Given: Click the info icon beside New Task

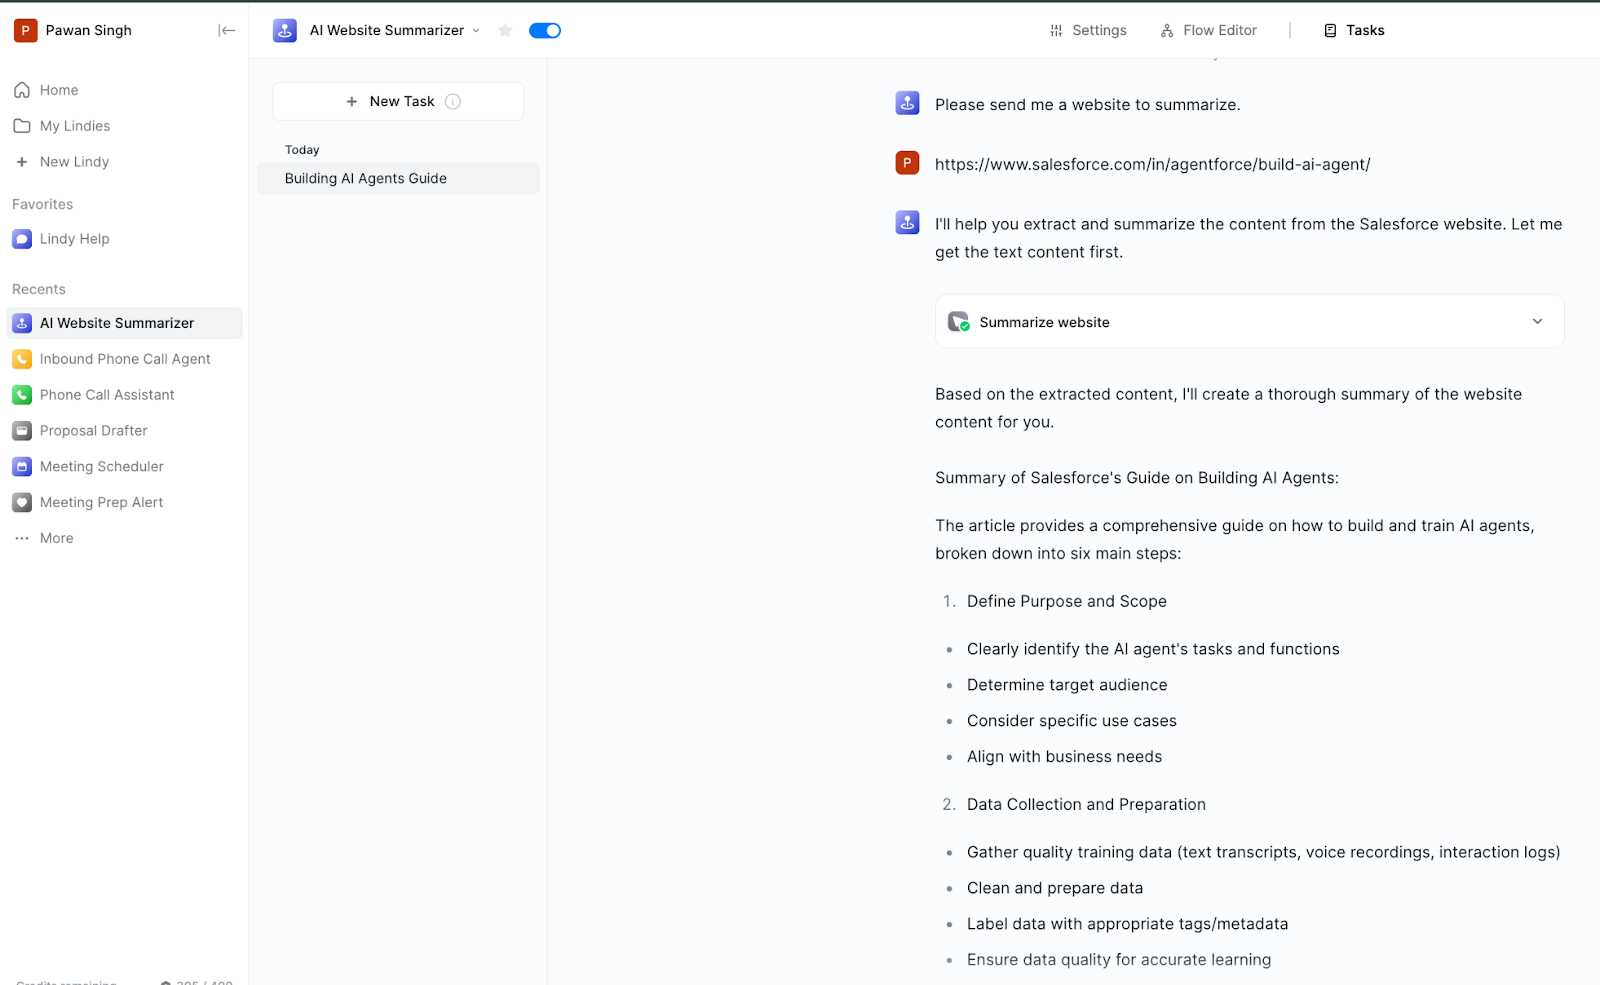Looking at the screenshot, I should coord(453,102).
